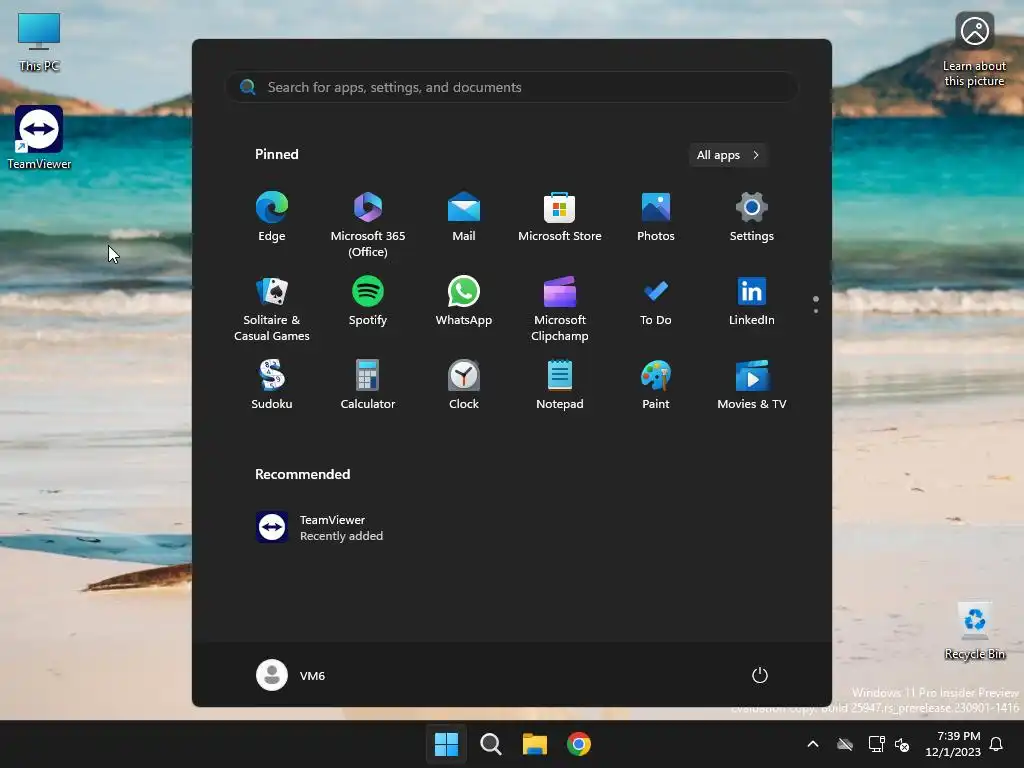Click the muted volume tray icon
The width and height of the screenshot is (1024, 768).
click(x=902, y=744)
